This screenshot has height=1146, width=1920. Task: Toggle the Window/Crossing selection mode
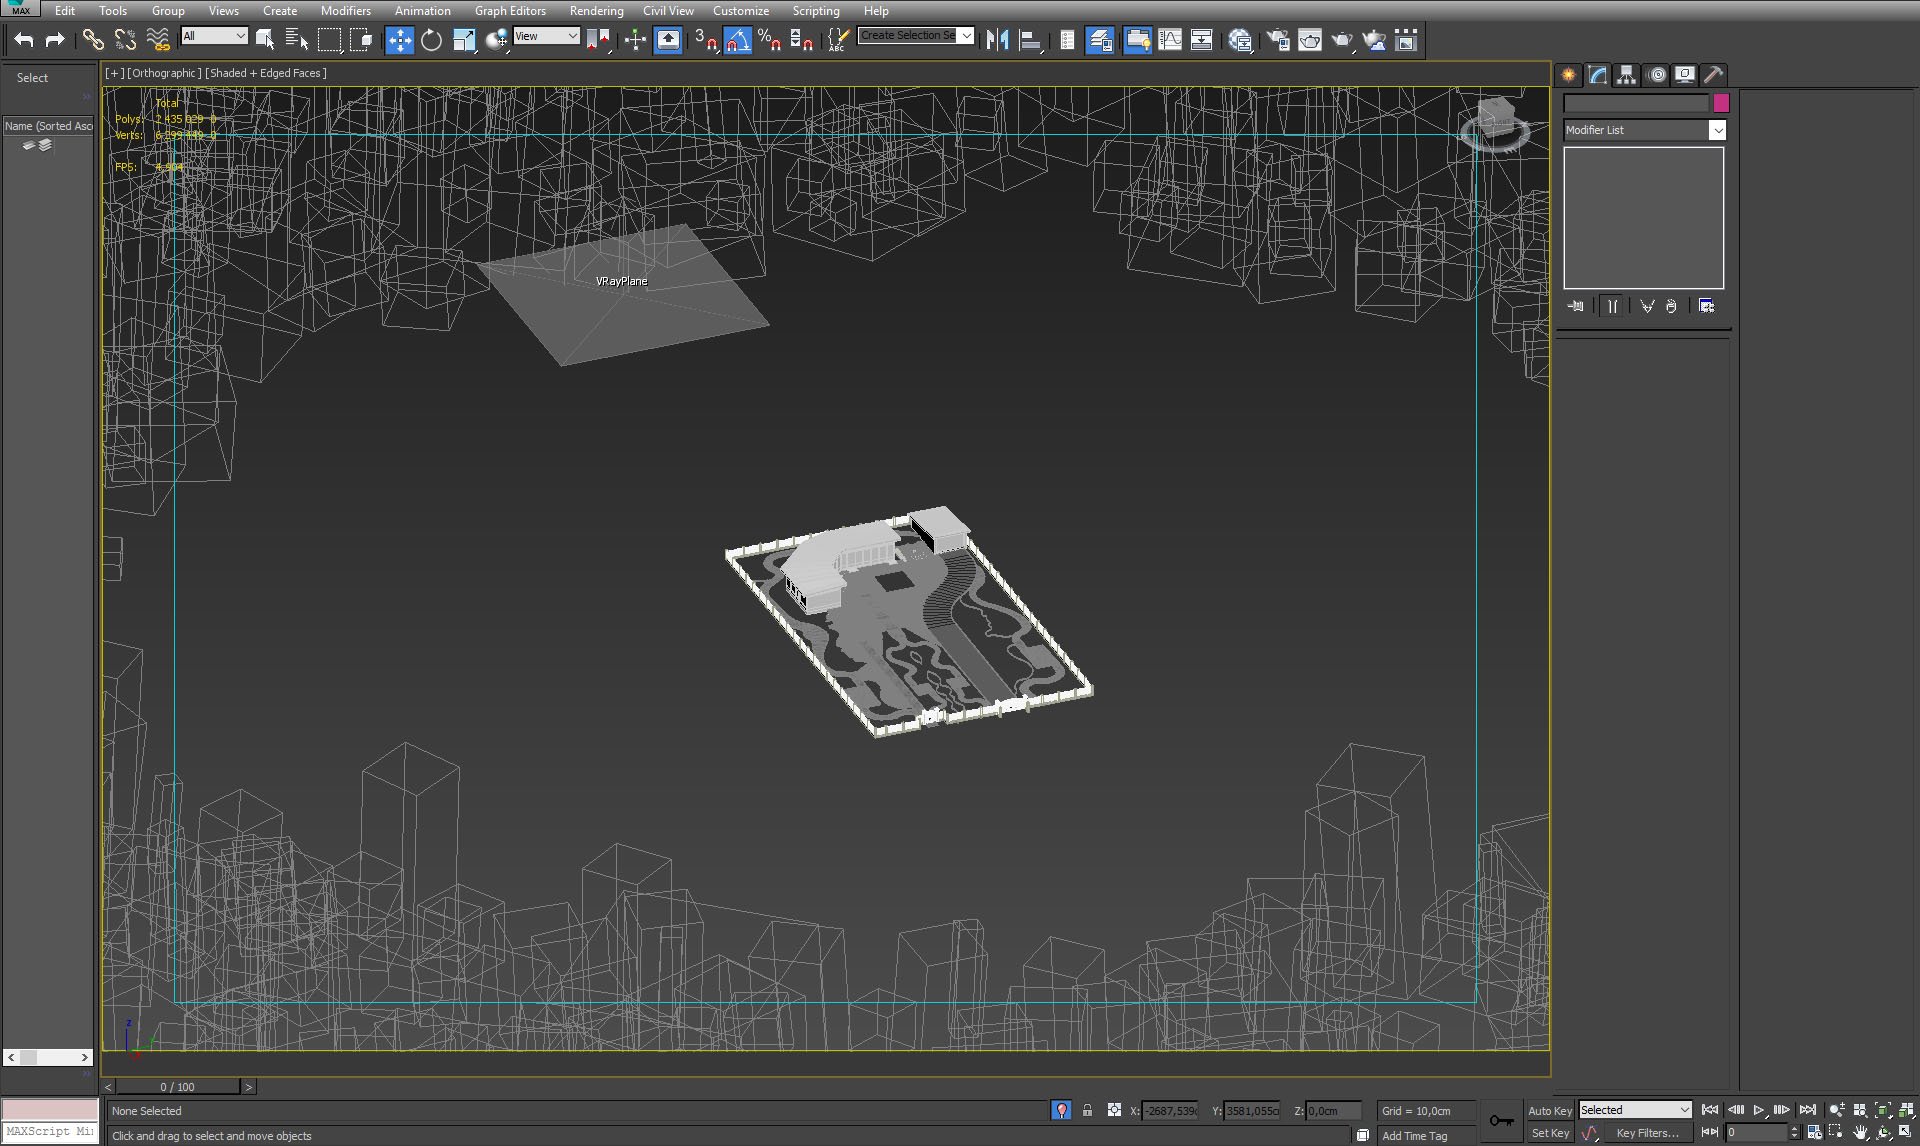361,39
